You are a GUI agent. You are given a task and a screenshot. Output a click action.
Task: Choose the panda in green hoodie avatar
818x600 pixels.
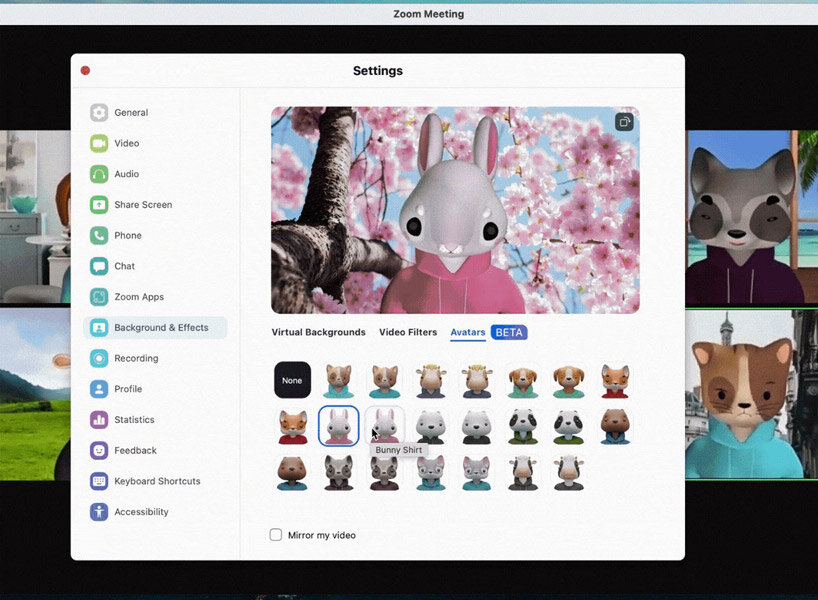click(523, 426)
